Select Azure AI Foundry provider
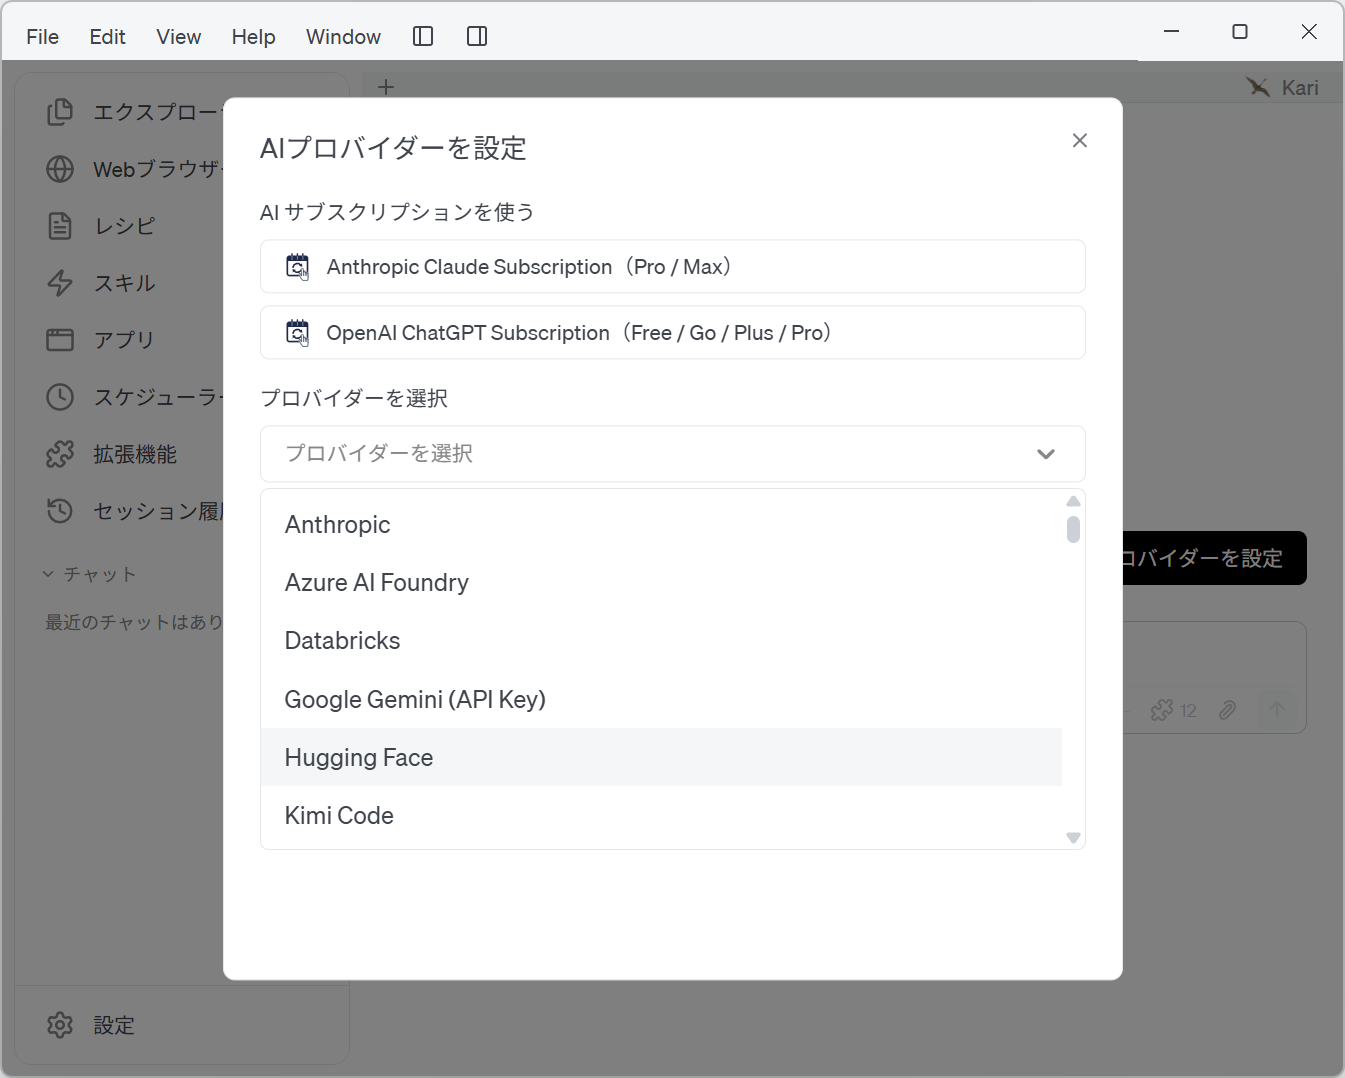The height and width of the screenshot is (1078, 1345). tap(661, 582)
